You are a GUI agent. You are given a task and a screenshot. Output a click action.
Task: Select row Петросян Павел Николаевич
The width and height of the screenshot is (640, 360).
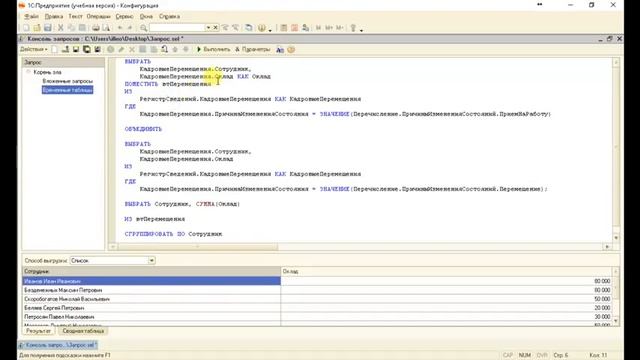click(151, 317)
